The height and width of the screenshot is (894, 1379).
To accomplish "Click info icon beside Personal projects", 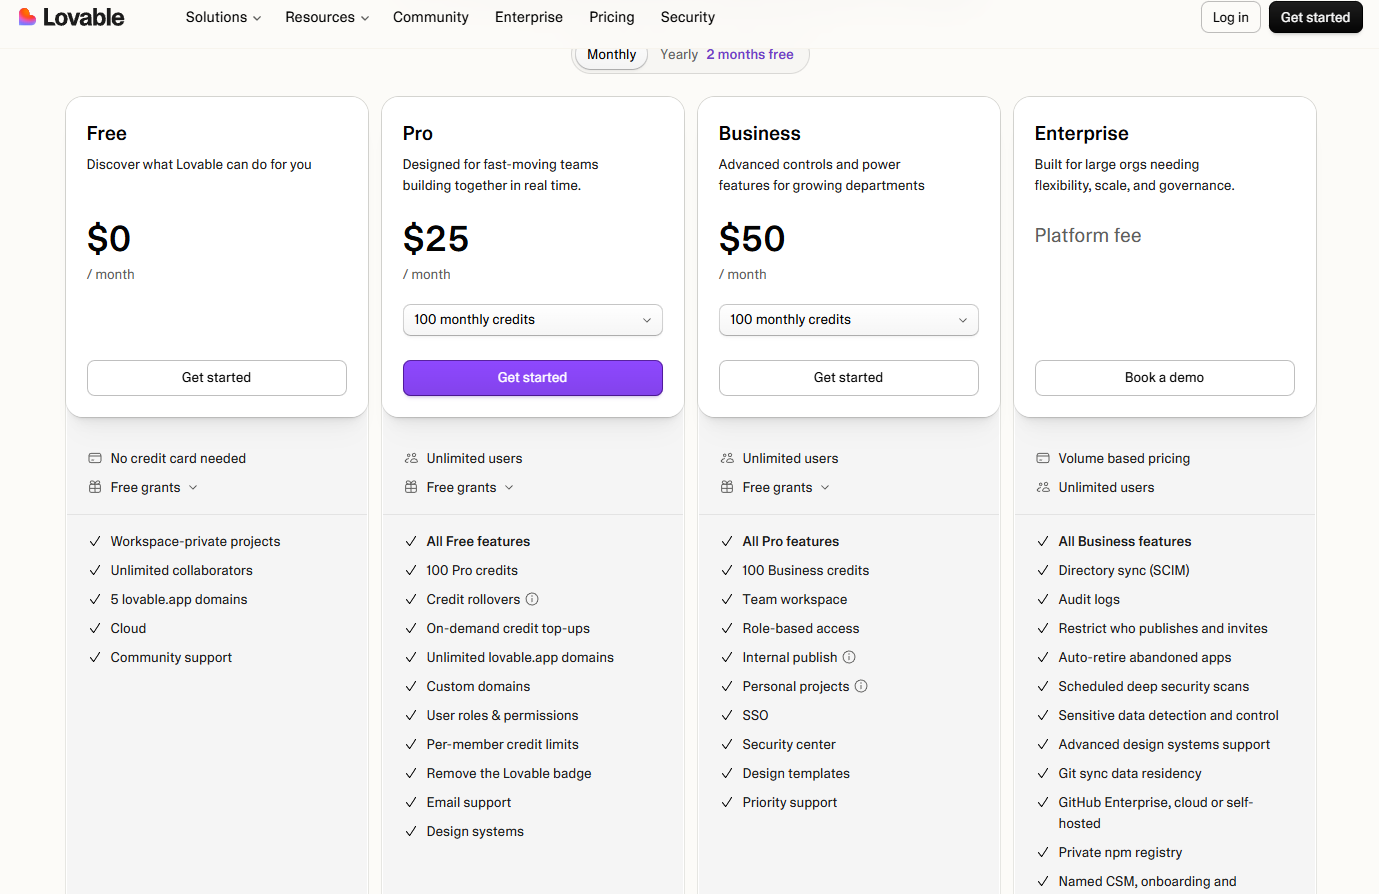I will pyautogui.click(x=861, y=686).
